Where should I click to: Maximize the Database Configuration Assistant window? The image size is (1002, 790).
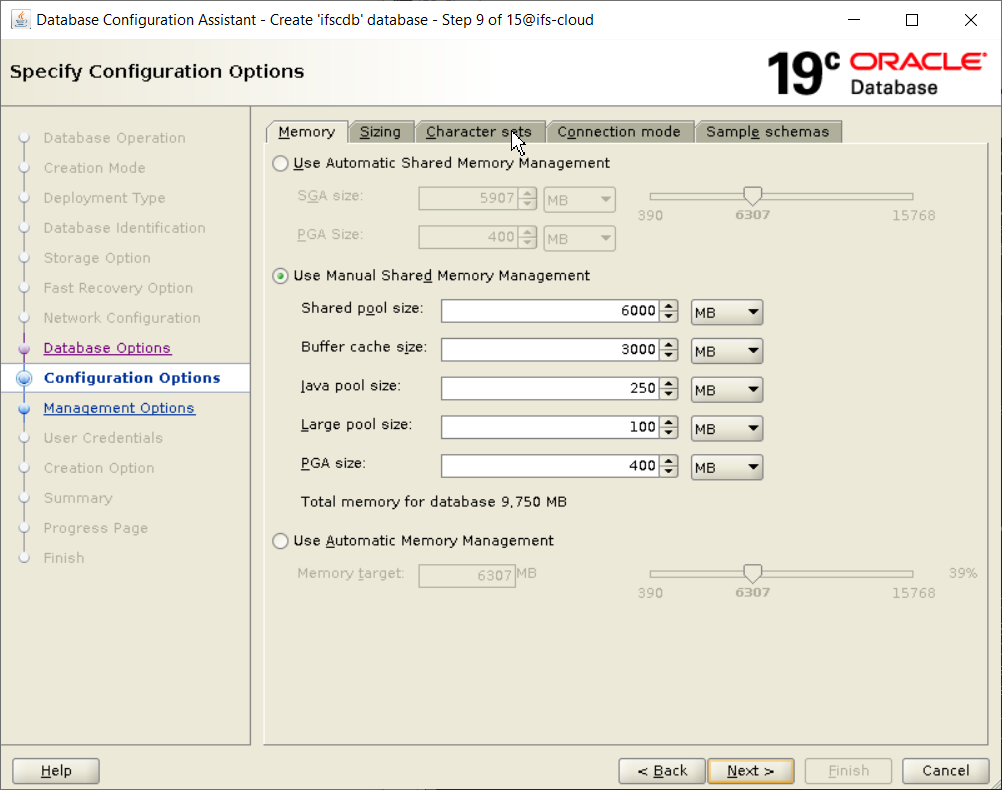point(912,20)
